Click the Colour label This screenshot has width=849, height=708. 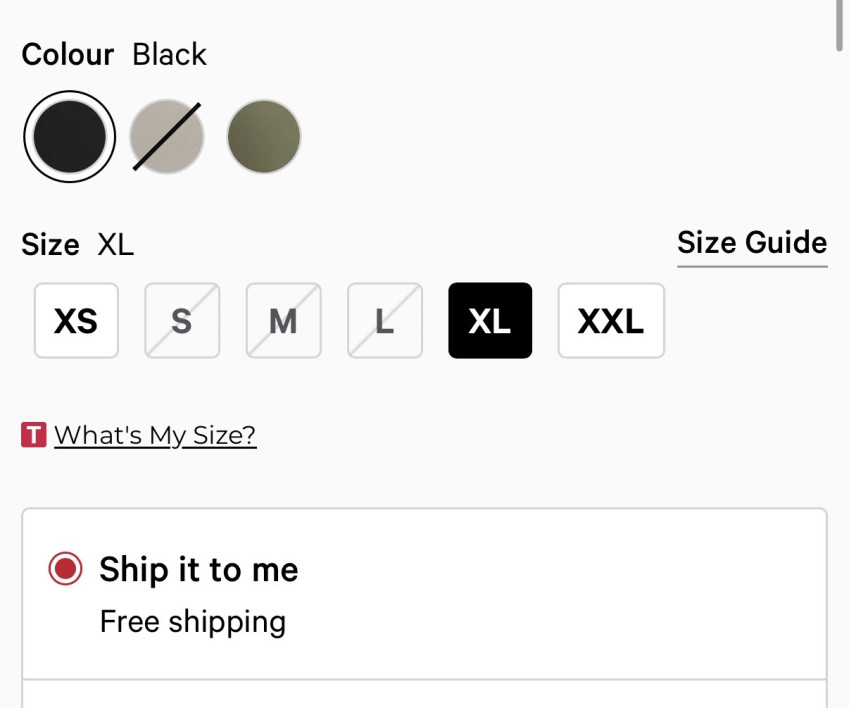click(x=68, y=54)
